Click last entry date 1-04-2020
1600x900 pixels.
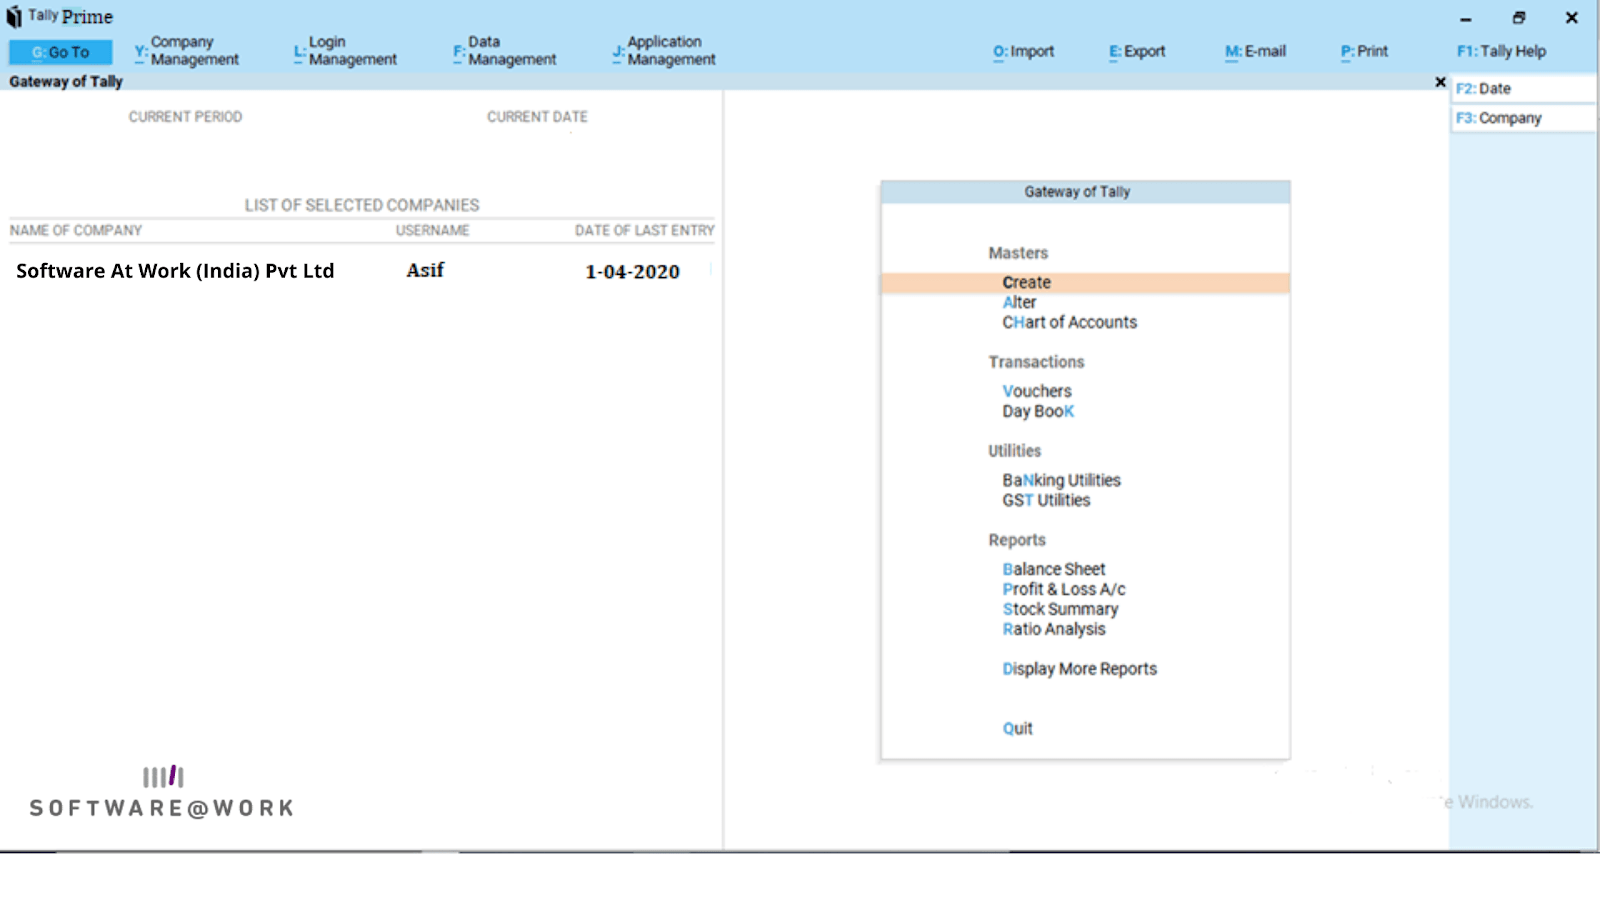(x=632, y=272)
